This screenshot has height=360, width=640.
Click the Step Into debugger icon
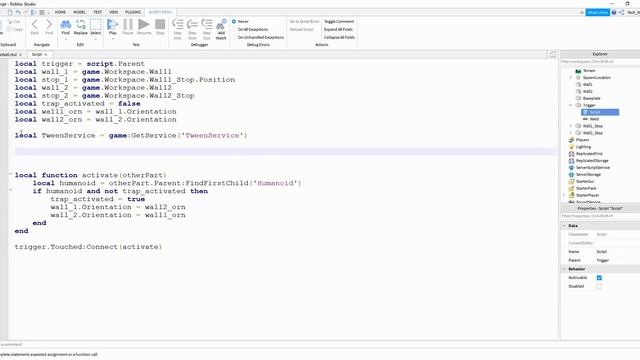tap(178, 24)
